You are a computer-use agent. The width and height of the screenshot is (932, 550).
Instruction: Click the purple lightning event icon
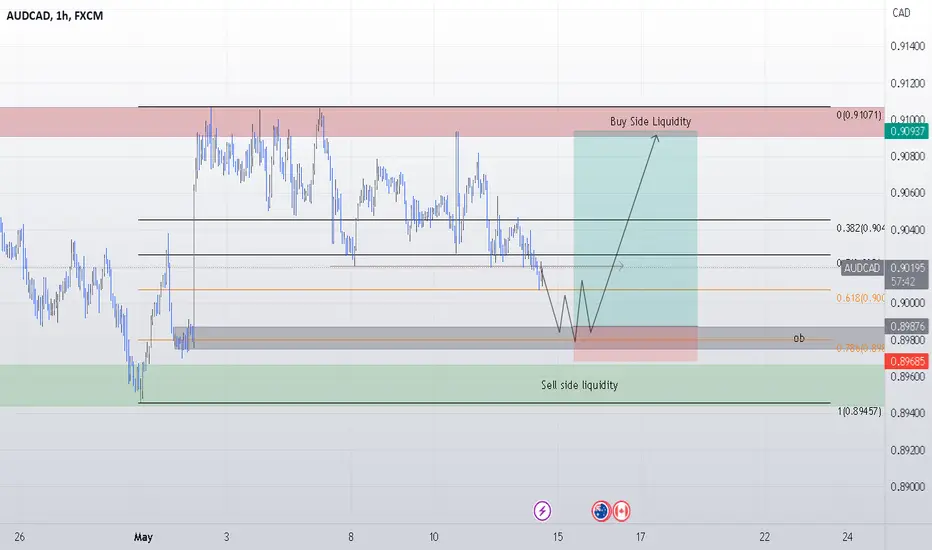[x=542, y=511]
